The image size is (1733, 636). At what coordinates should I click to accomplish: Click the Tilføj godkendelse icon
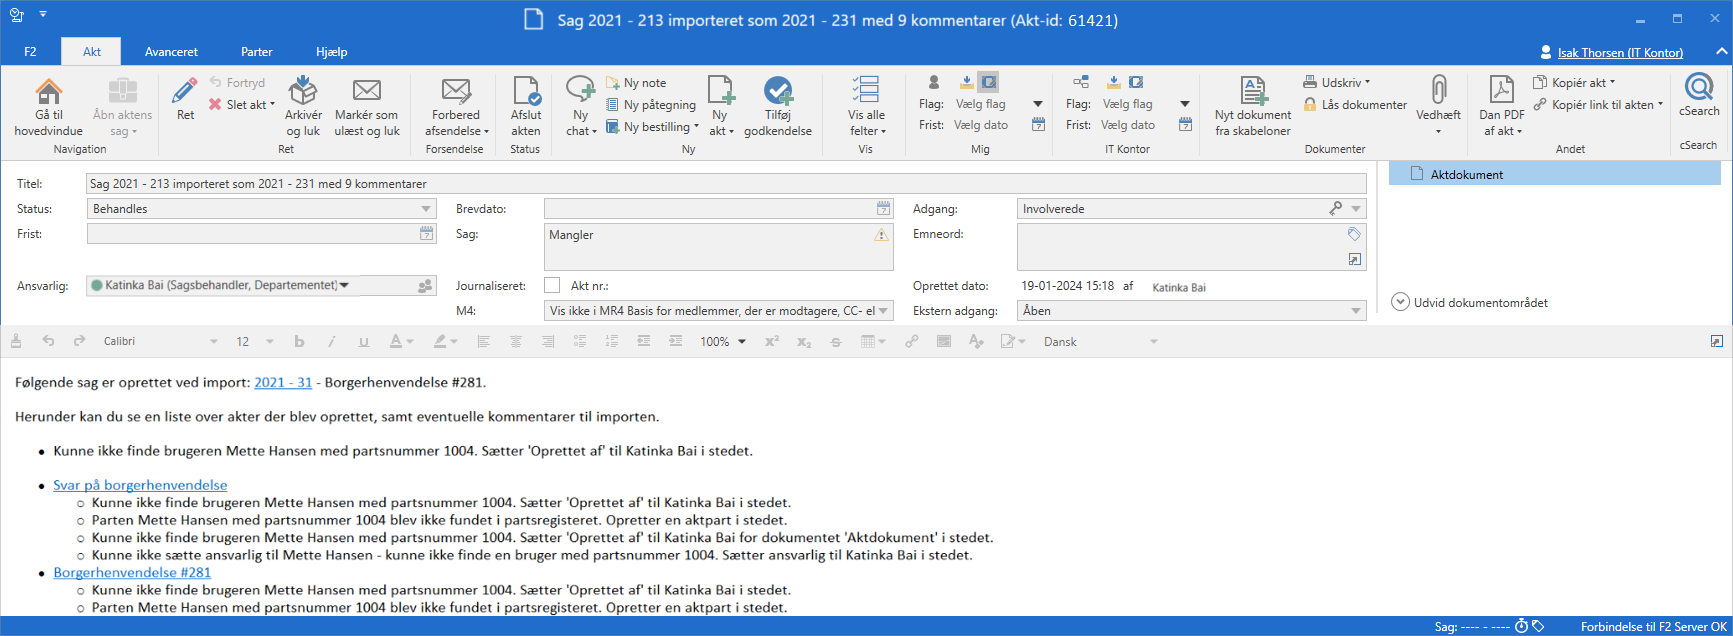click(x=778, y=92)
